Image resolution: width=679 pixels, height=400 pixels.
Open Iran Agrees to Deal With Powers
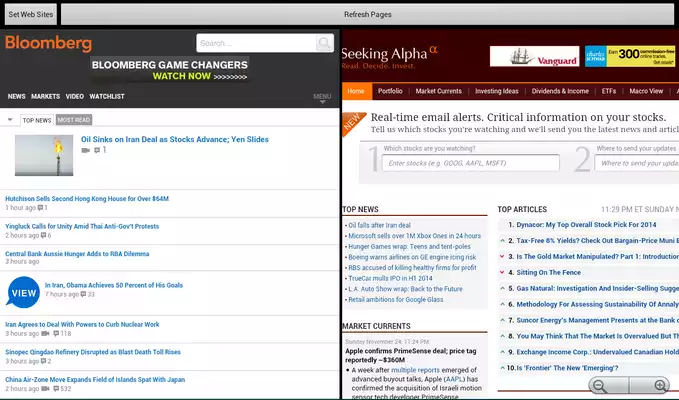click(82, 324)
